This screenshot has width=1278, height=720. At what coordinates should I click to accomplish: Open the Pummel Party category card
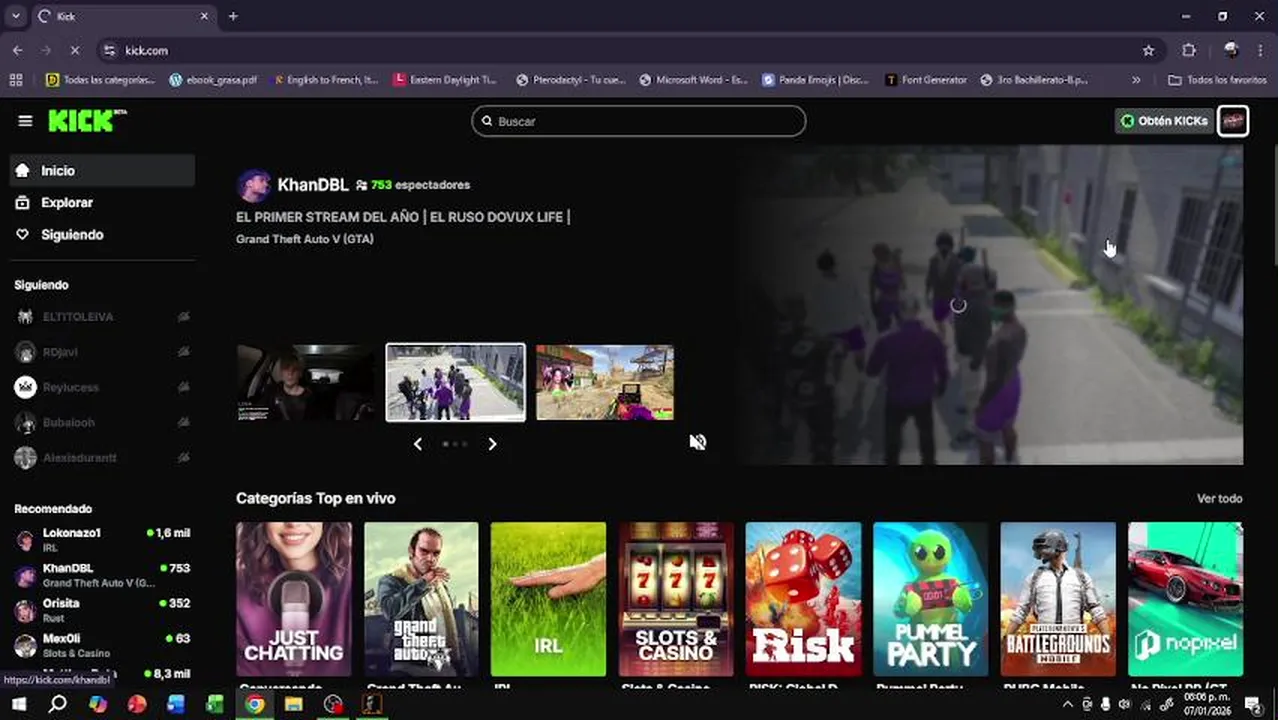coord(930,599)
